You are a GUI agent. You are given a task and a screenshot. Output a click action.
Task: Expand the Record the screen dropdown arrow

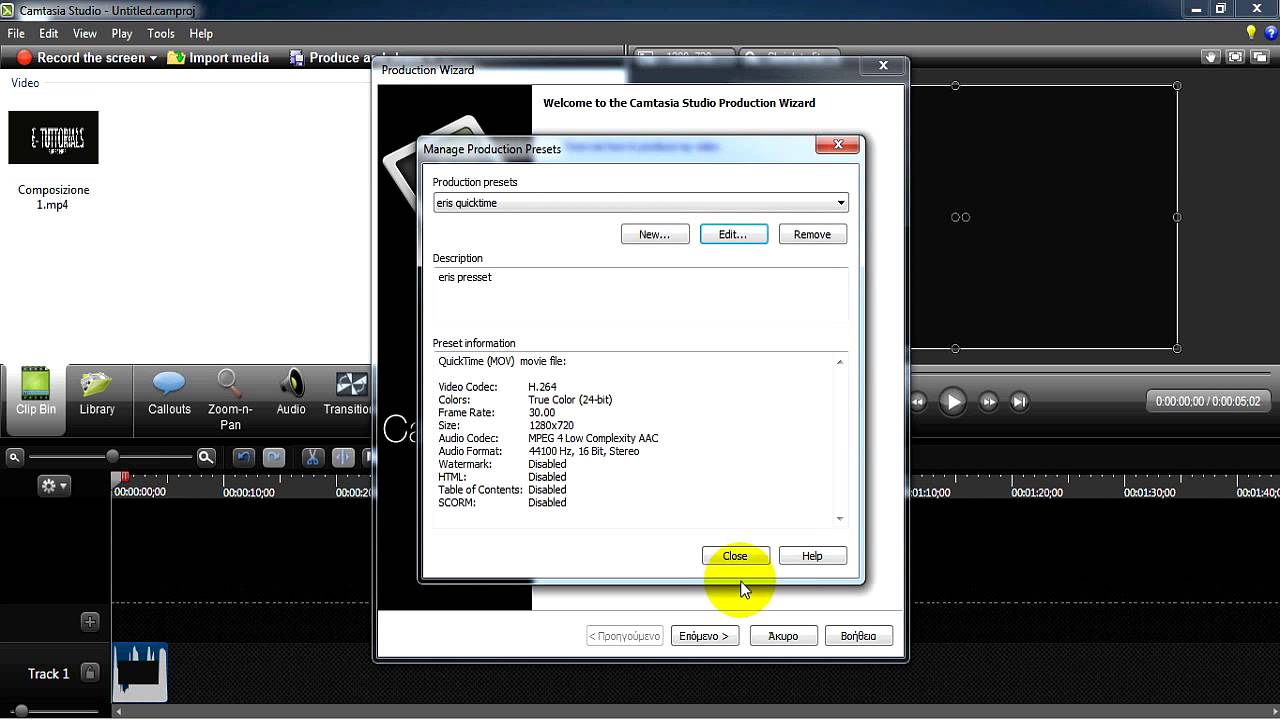153,58
